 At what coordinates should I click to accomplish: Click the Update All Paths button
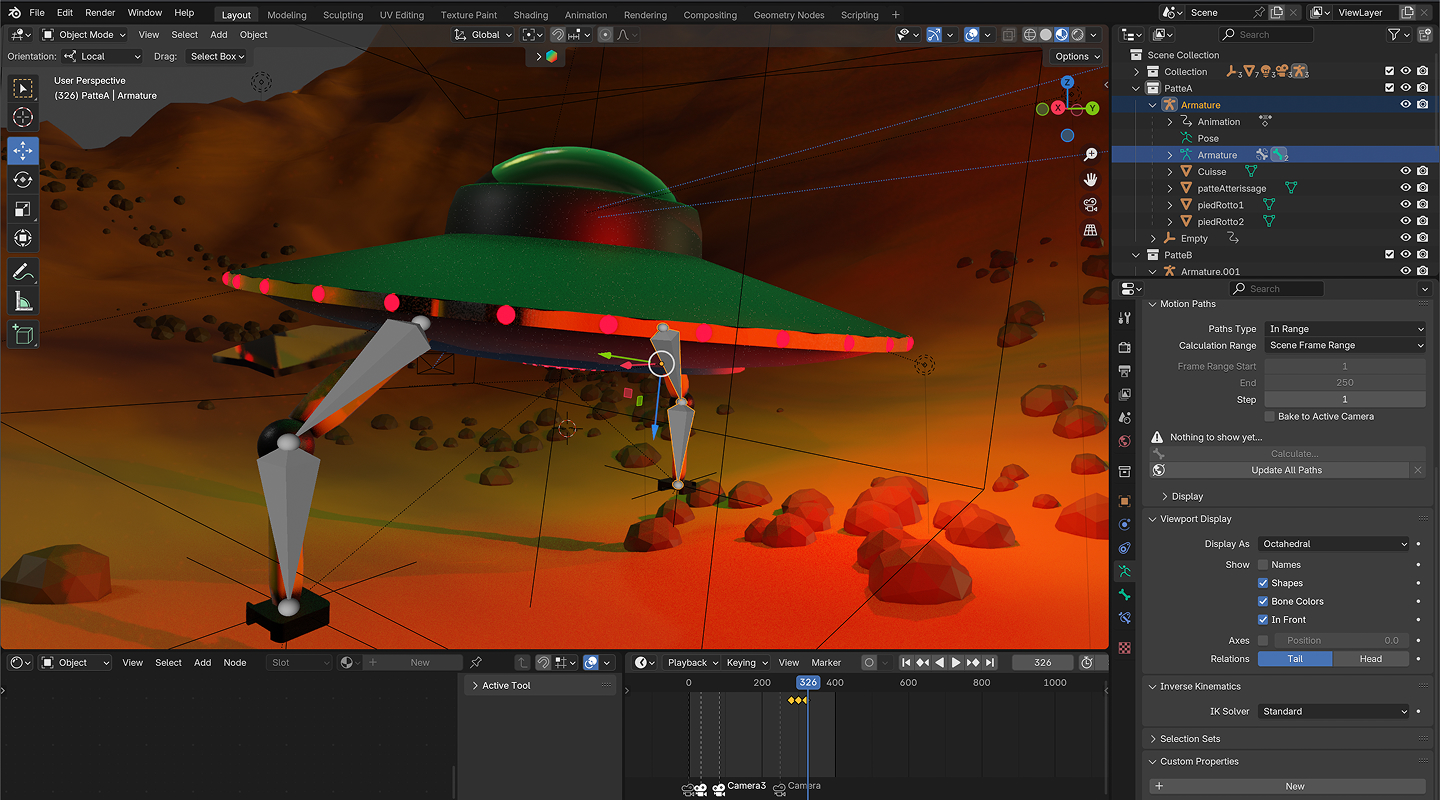1287,470
